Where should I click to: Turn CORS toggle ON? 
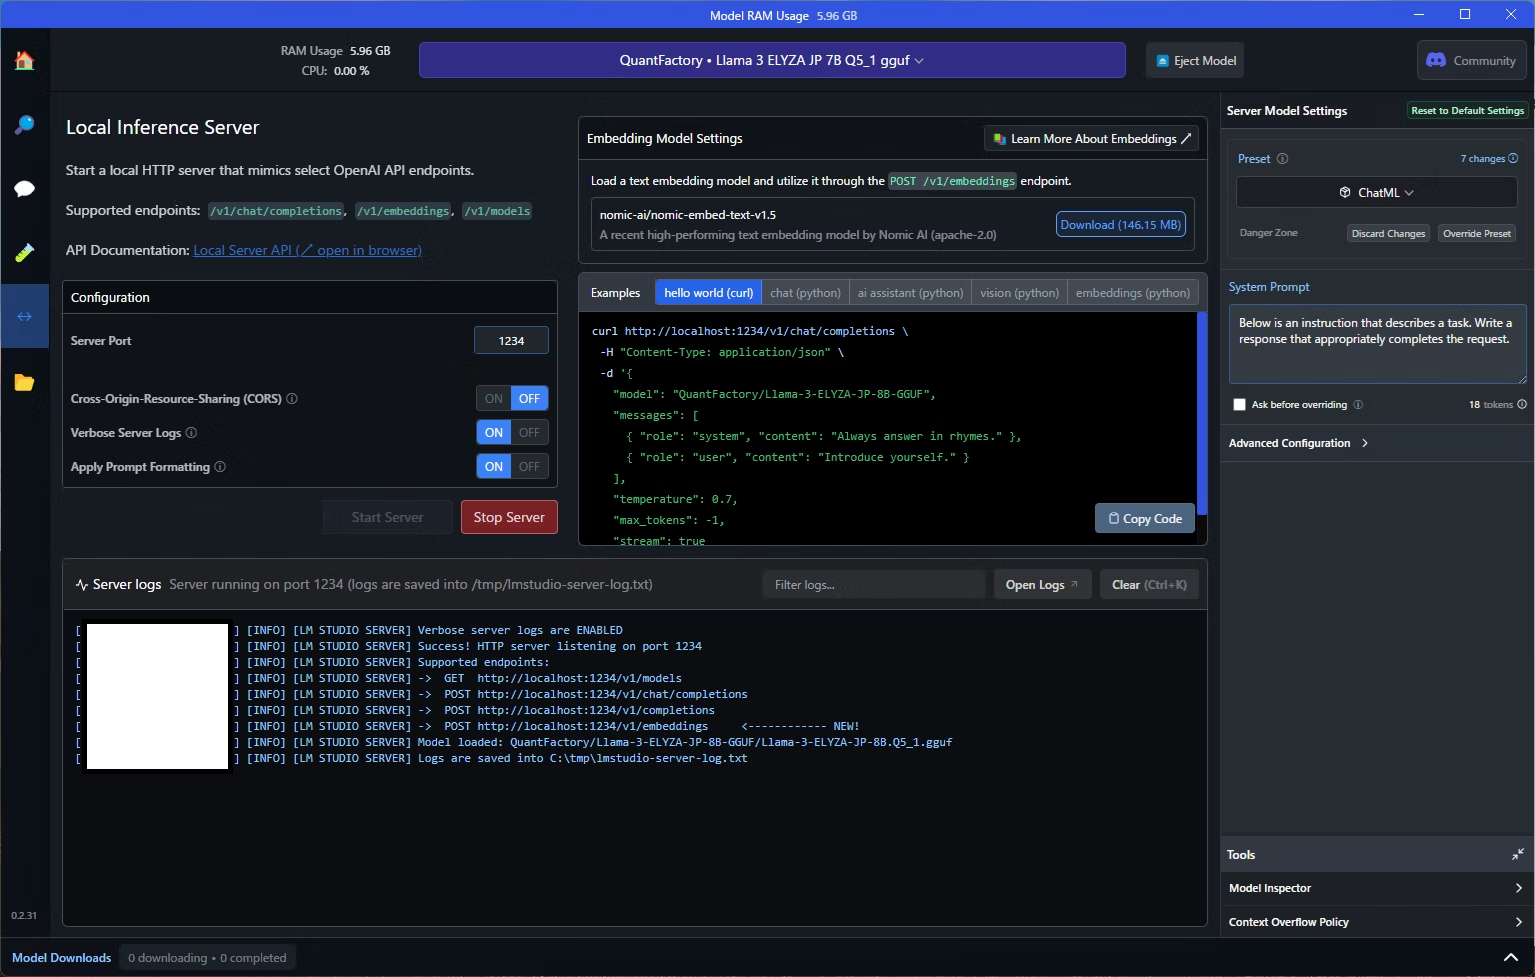click(494, 398)
